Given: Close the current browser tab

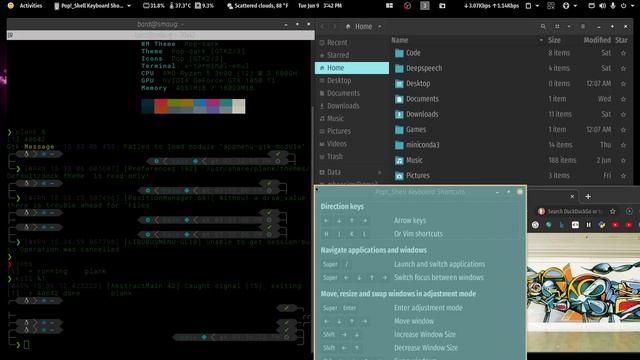Looking at the screenshot, I should (x=572, y=197).
